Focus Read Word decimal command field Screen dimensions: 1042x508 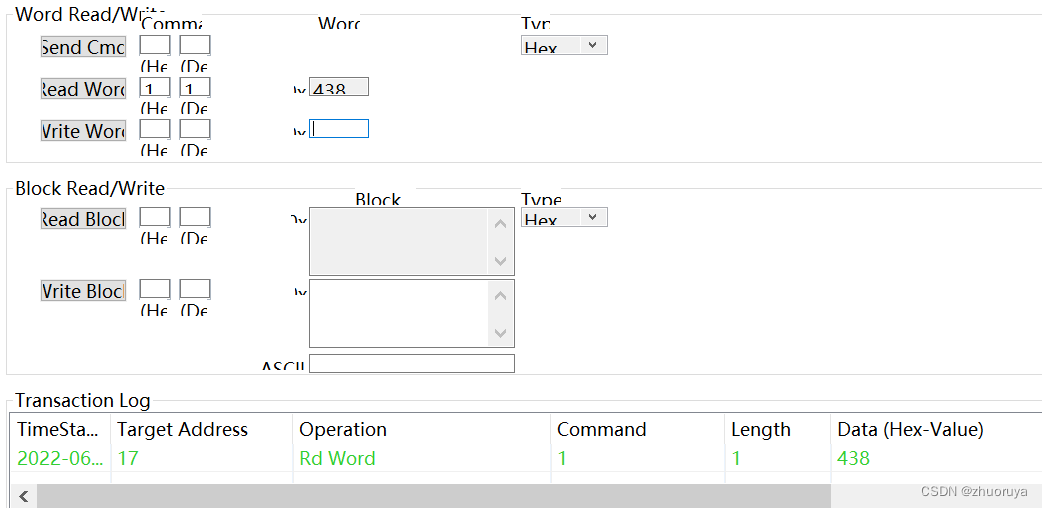click(x=195, y=87)
